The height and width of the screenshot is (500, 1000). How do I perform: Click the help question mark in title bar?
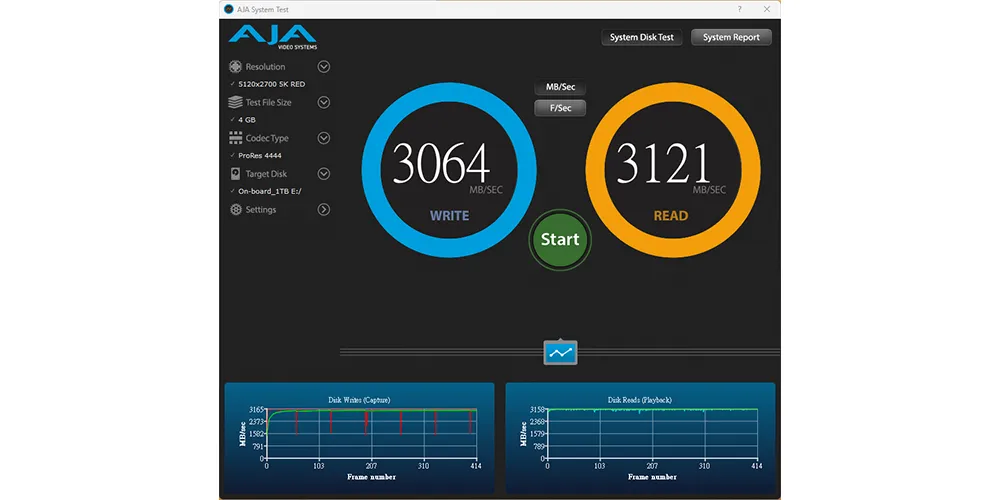click(739, 8)
